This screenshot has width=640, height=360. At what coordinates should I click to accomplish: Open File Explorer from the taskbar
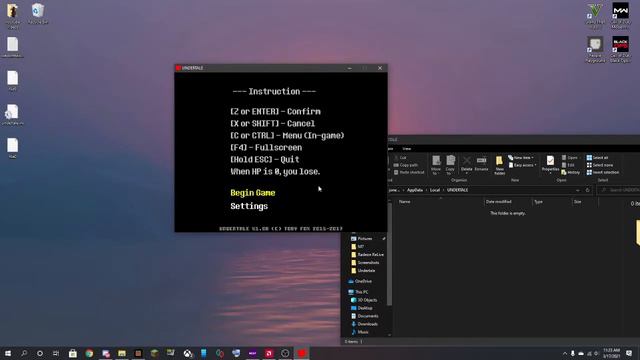click(x=122, y=353)
